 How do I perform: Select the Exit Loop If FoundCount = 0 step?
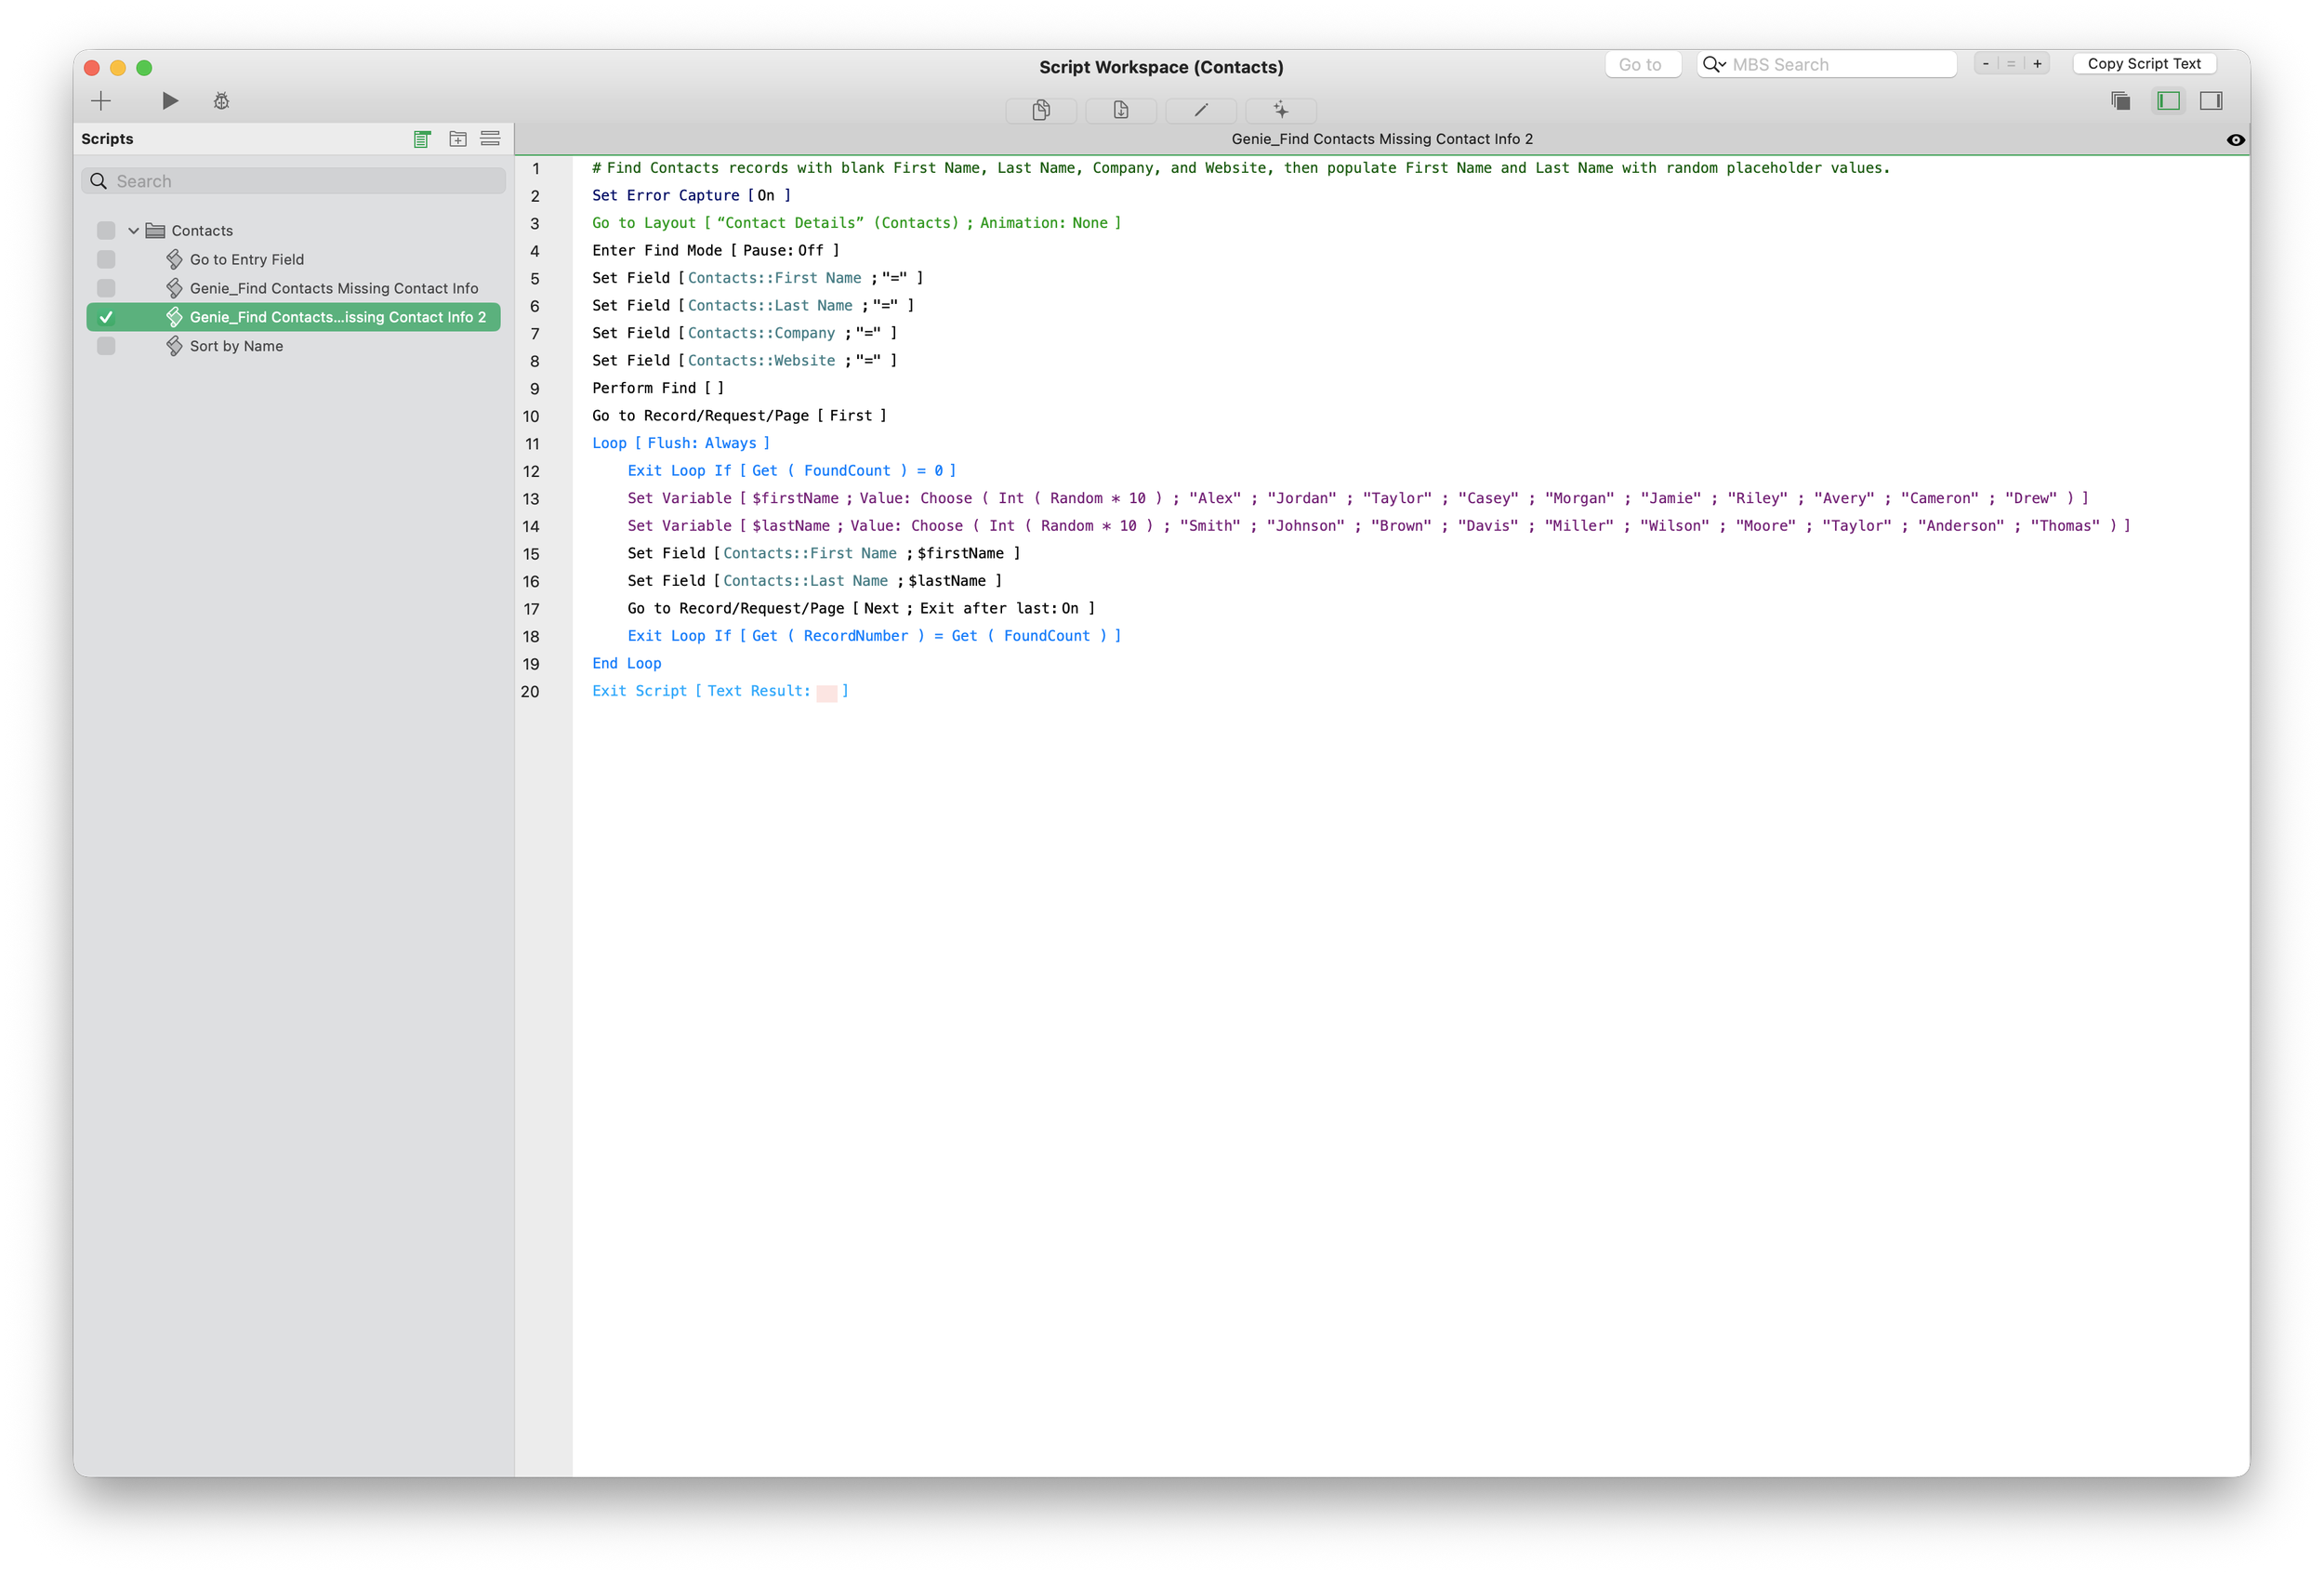tap(791, 471)
